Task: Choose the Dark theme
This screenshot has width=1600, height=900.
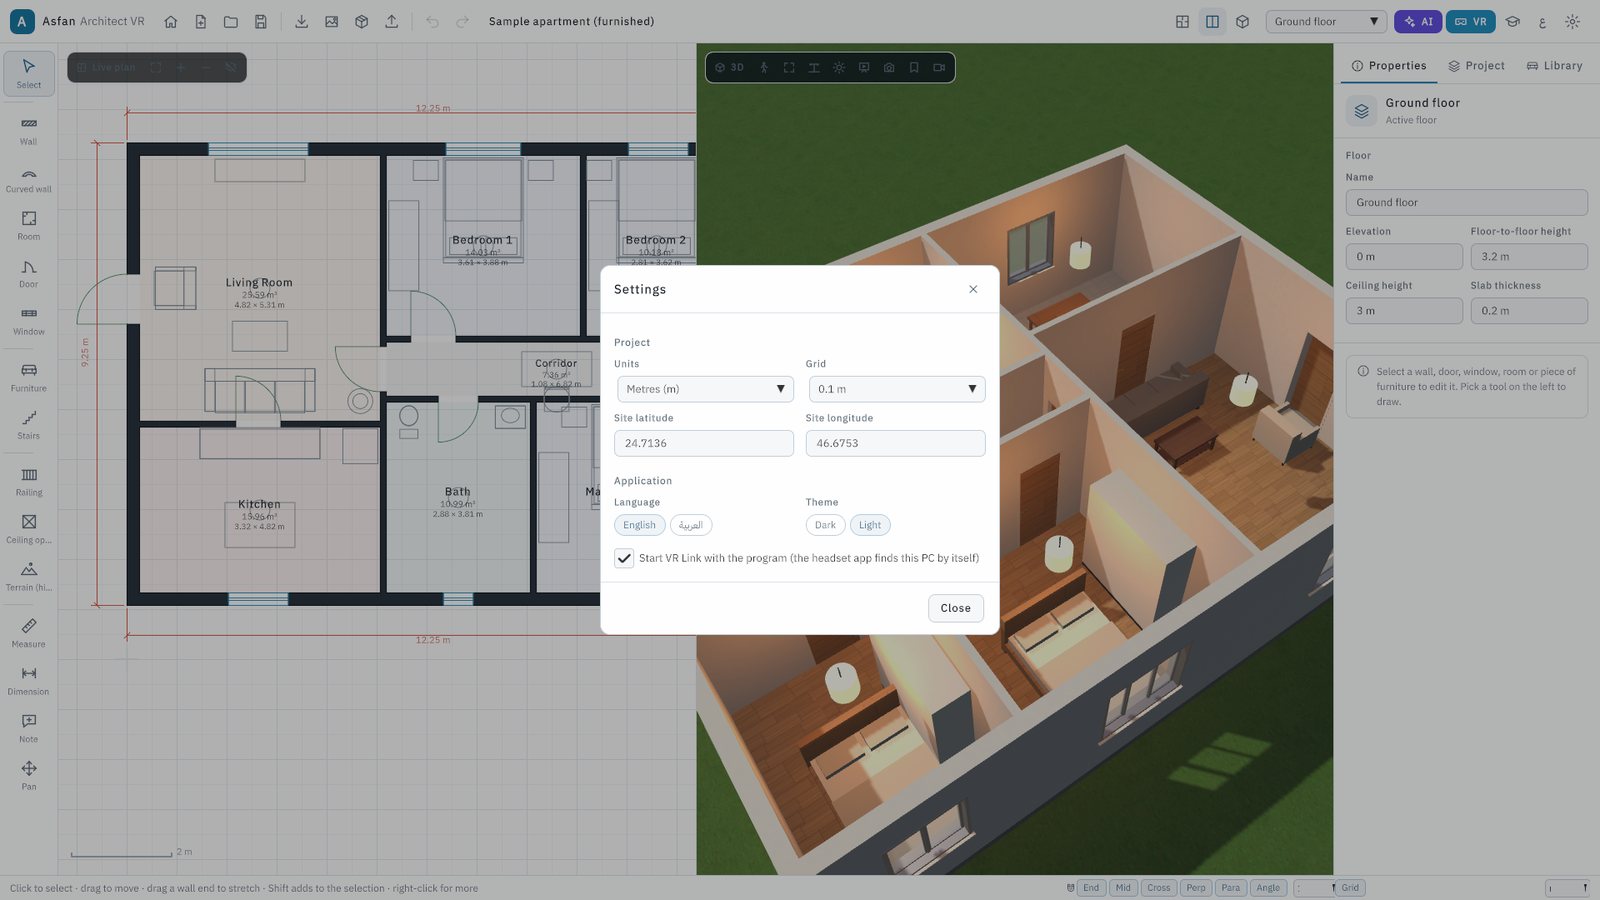Action: pos(825,525)
